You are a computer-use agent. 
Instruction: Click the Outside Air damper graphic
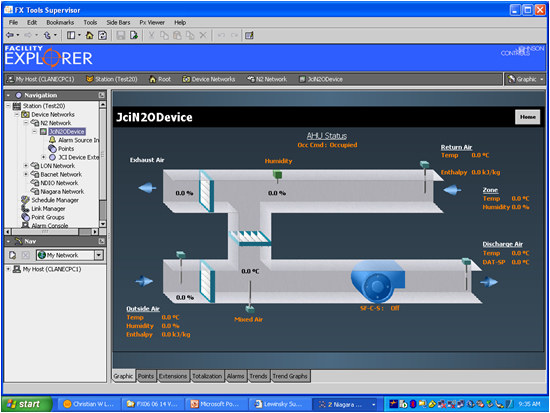207,281
